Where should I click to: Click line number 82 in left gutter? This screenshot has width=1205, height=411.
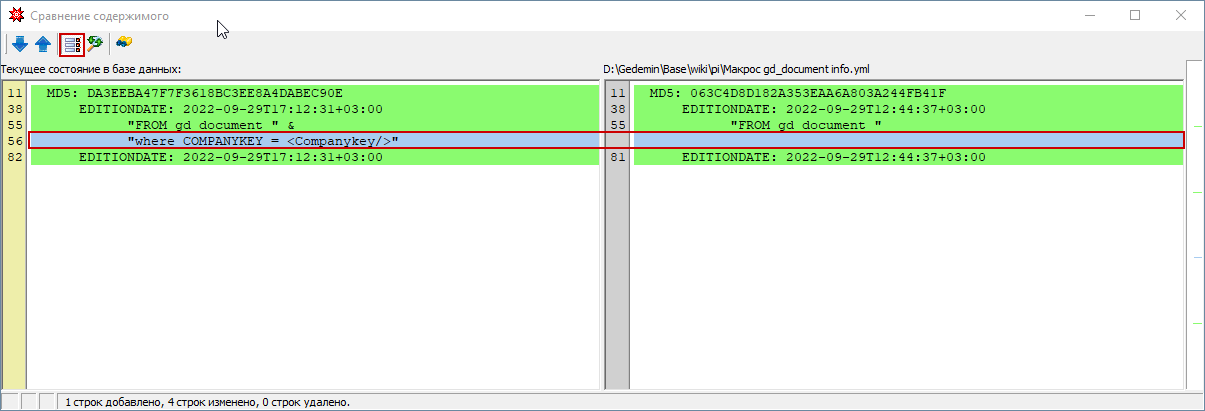pyautogui.click(x=14, y=157)
